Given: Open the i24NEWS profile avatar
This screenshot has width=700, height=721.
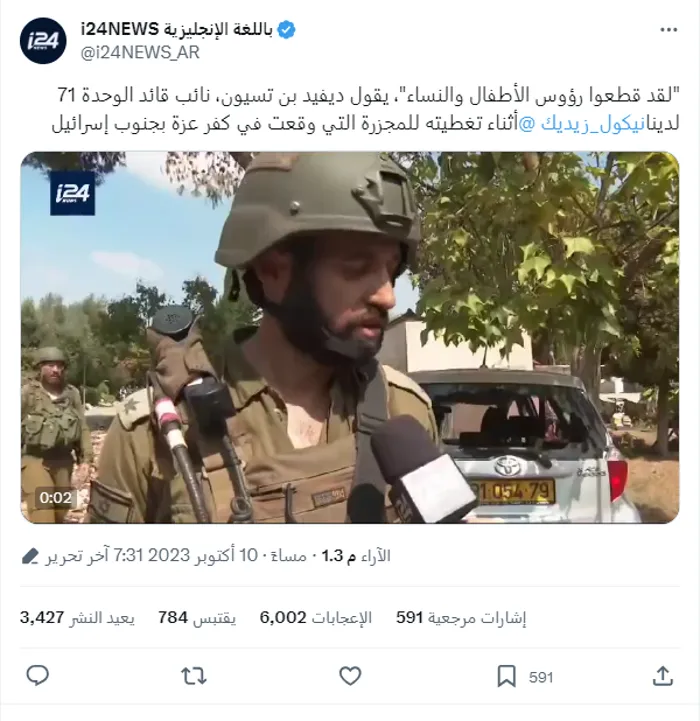Looking at the screenshot, I should (43, 41).
